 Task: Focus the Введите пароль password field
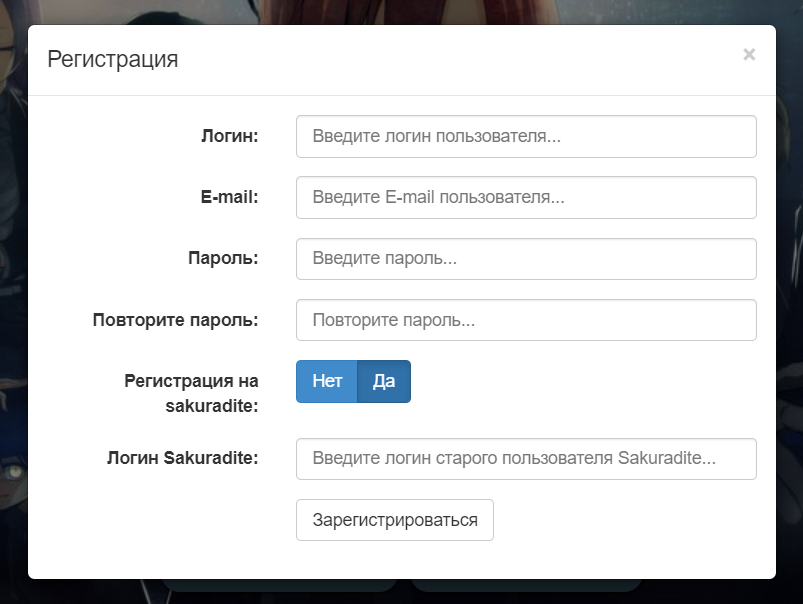click(x=526, y=259)
